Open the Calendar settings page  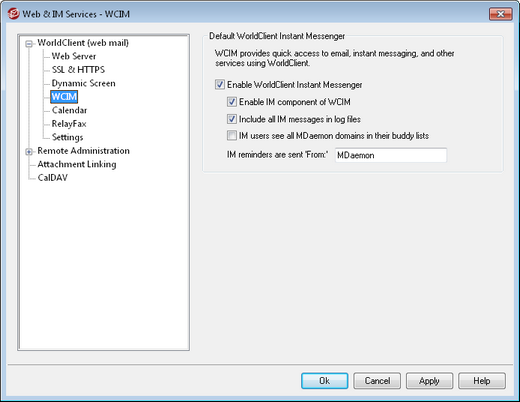point(69,110)
